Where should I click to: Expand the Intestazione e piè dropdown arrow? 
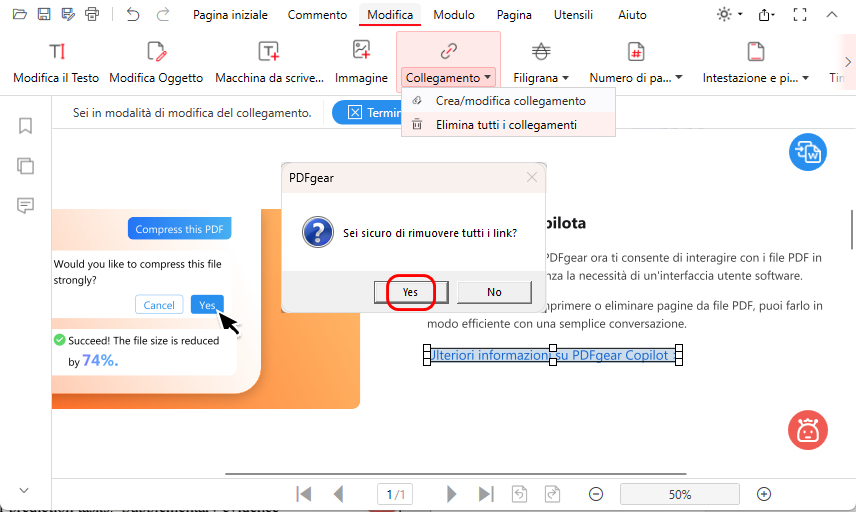[x=805, y=78]
